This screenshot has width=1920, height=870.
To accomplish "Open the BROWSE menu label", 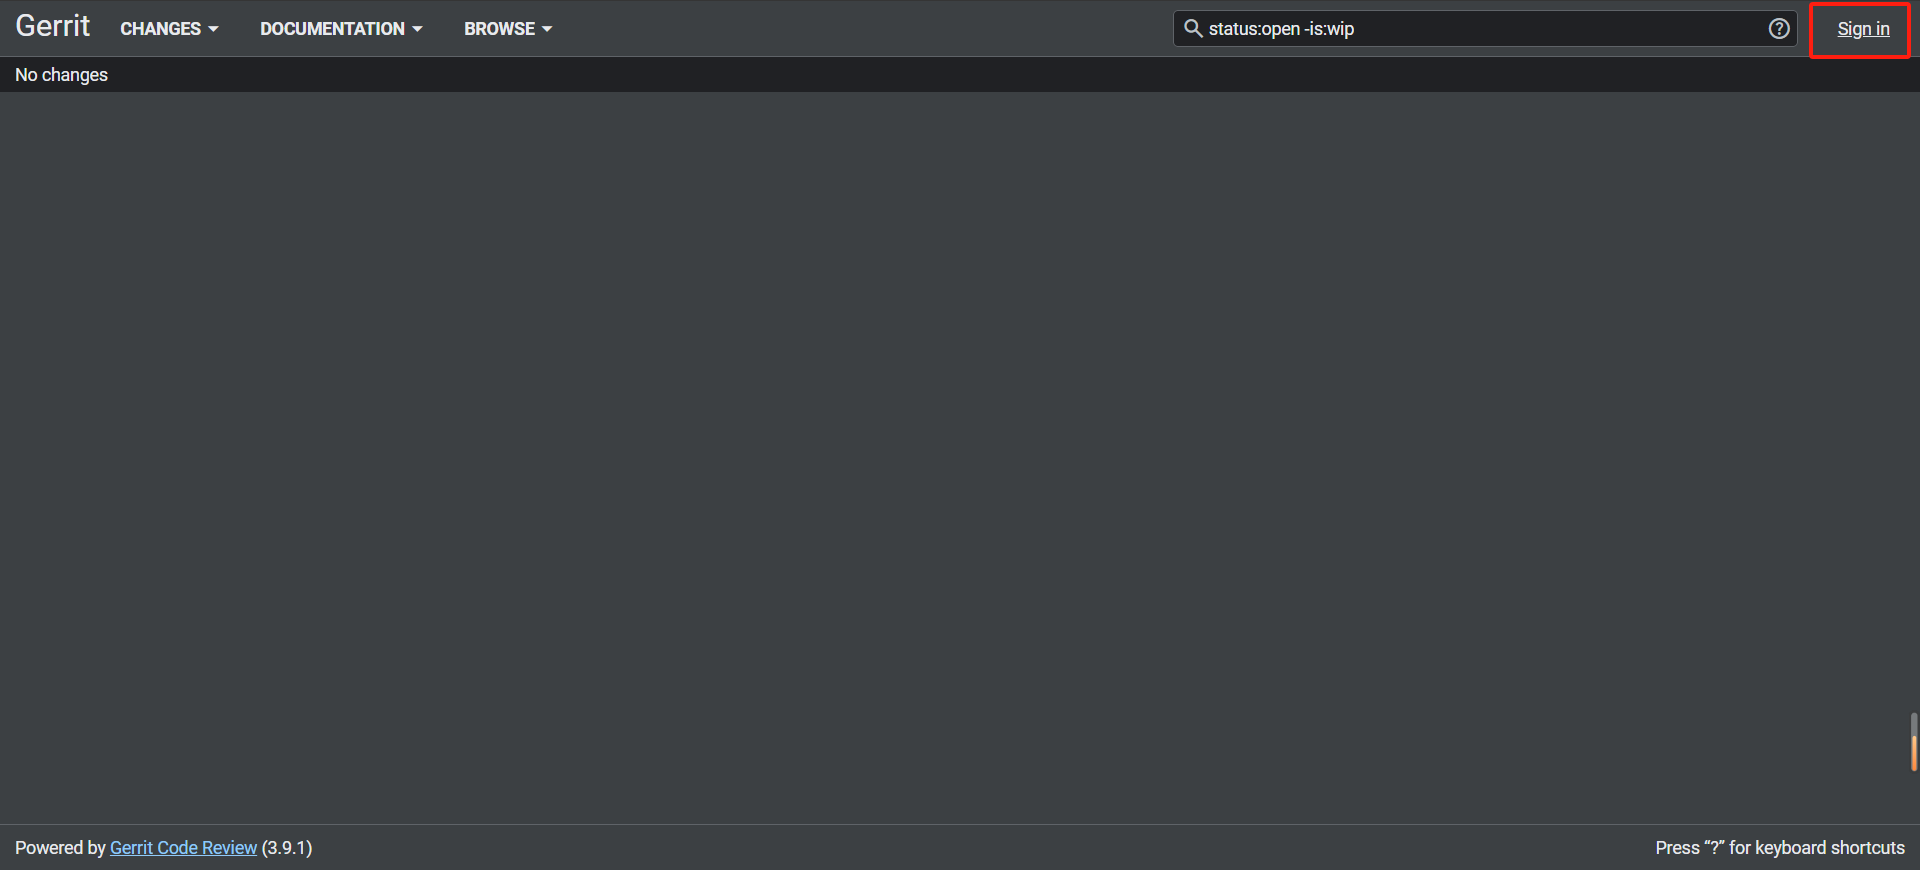I will (x=499, y=29).
